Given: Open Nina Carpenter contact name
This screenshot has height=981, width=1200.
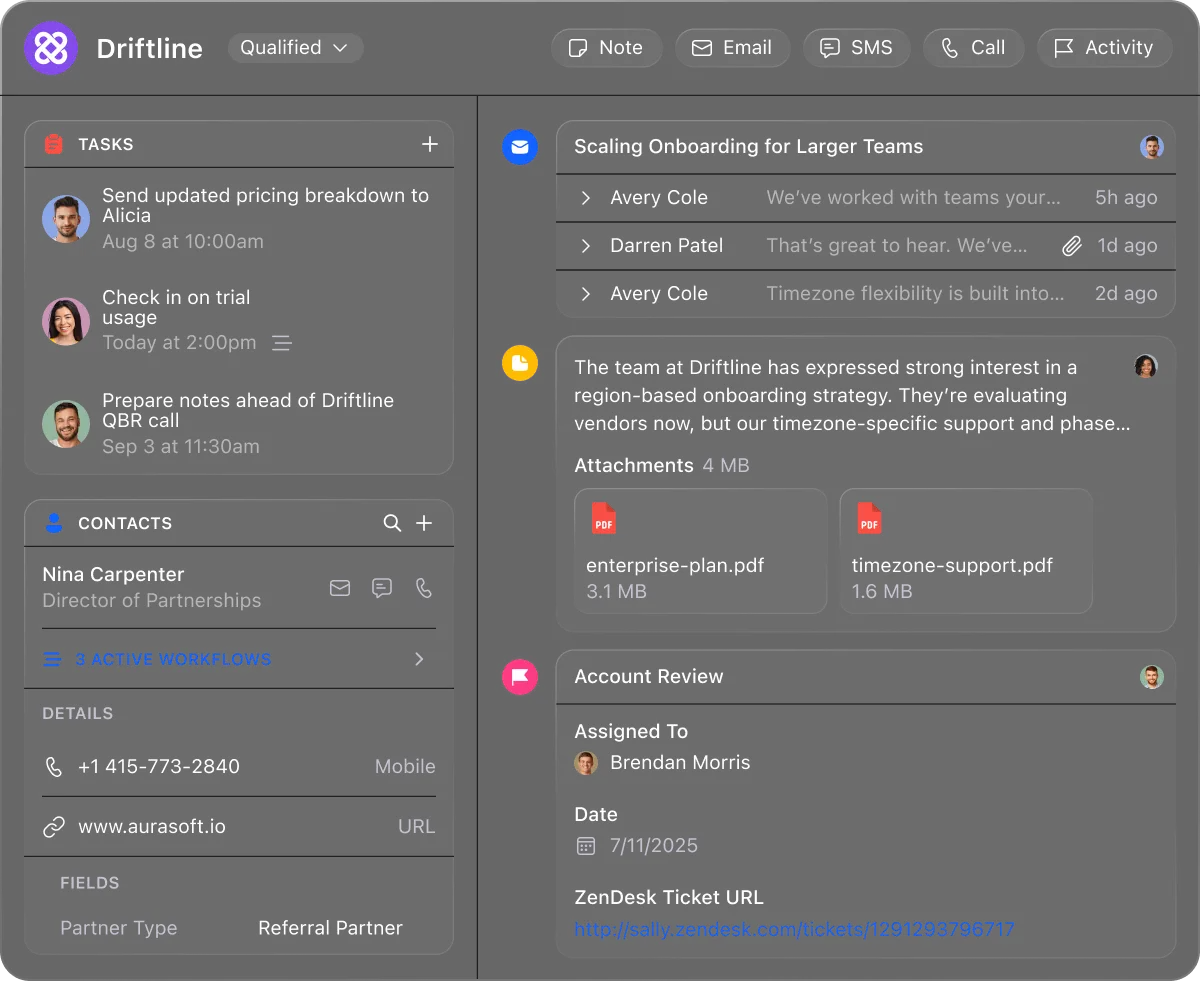Looking at the screenshot, I should (x=113, y=574).
